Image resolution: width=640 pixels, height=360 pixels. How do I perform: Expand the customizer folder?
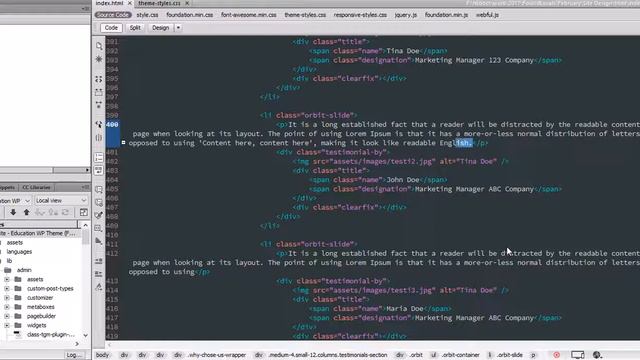point(7,298)
